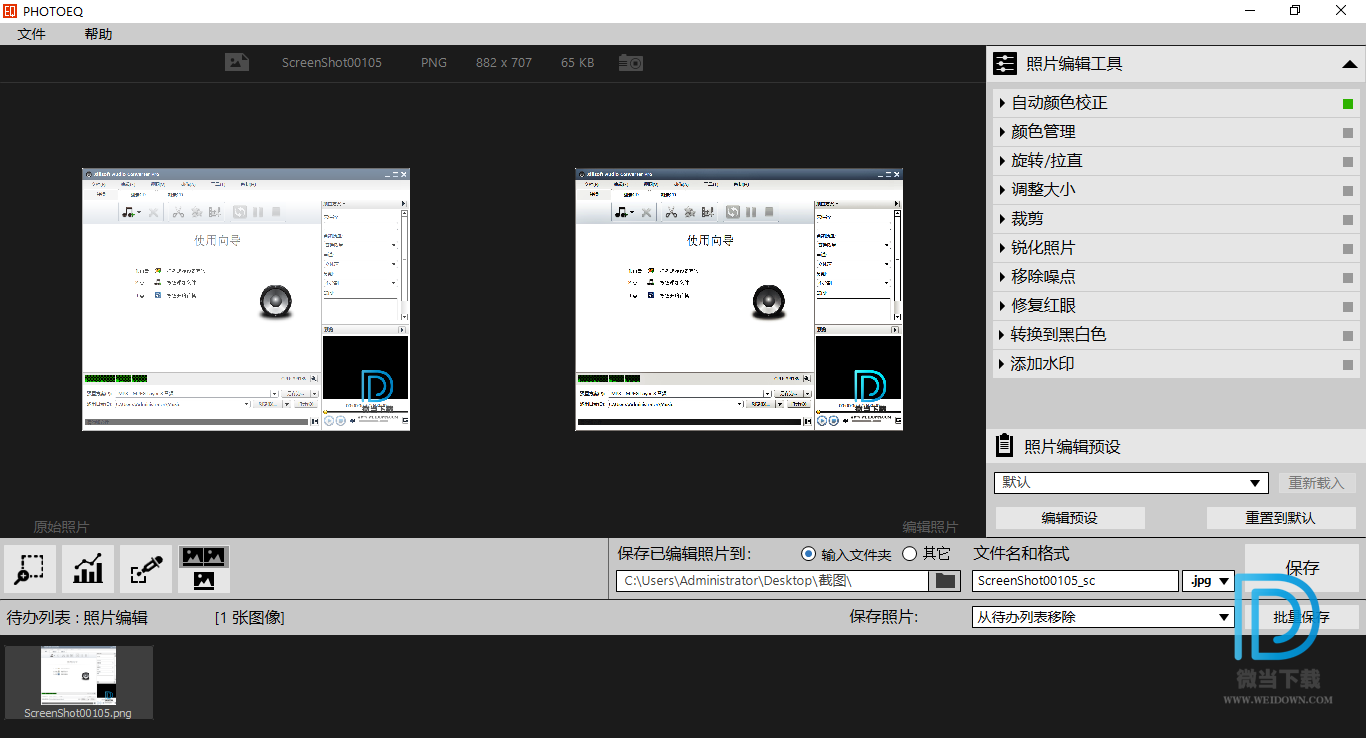
Task: Maximize/restore the PHOTOEQ window
Action: pos(1295,10)
